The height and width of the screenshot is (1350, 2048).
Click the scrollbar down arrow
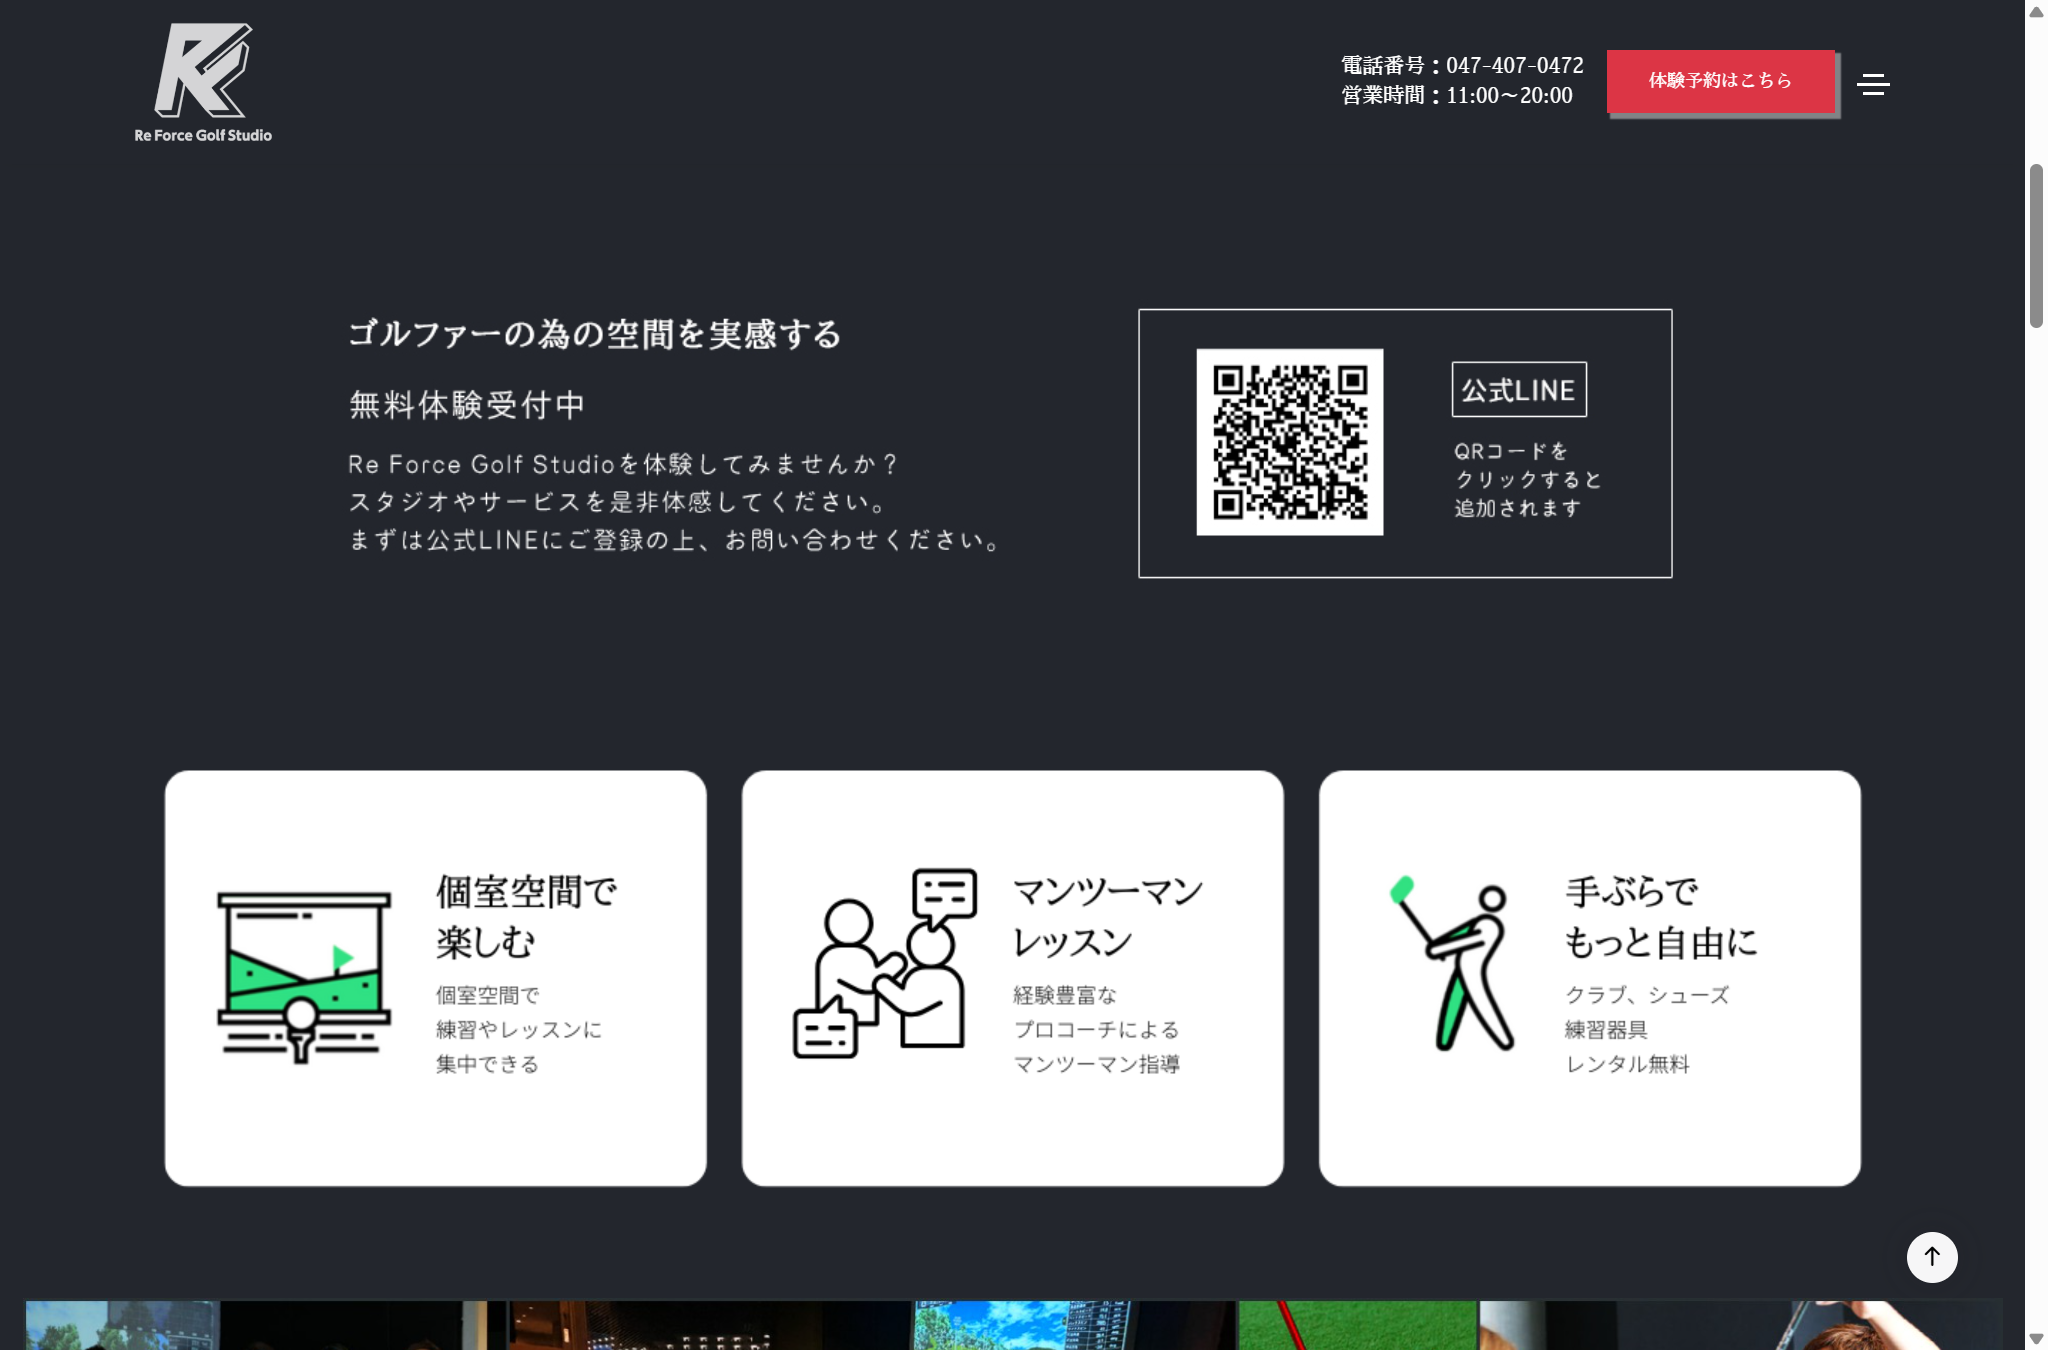(x=2036, y=1338)
